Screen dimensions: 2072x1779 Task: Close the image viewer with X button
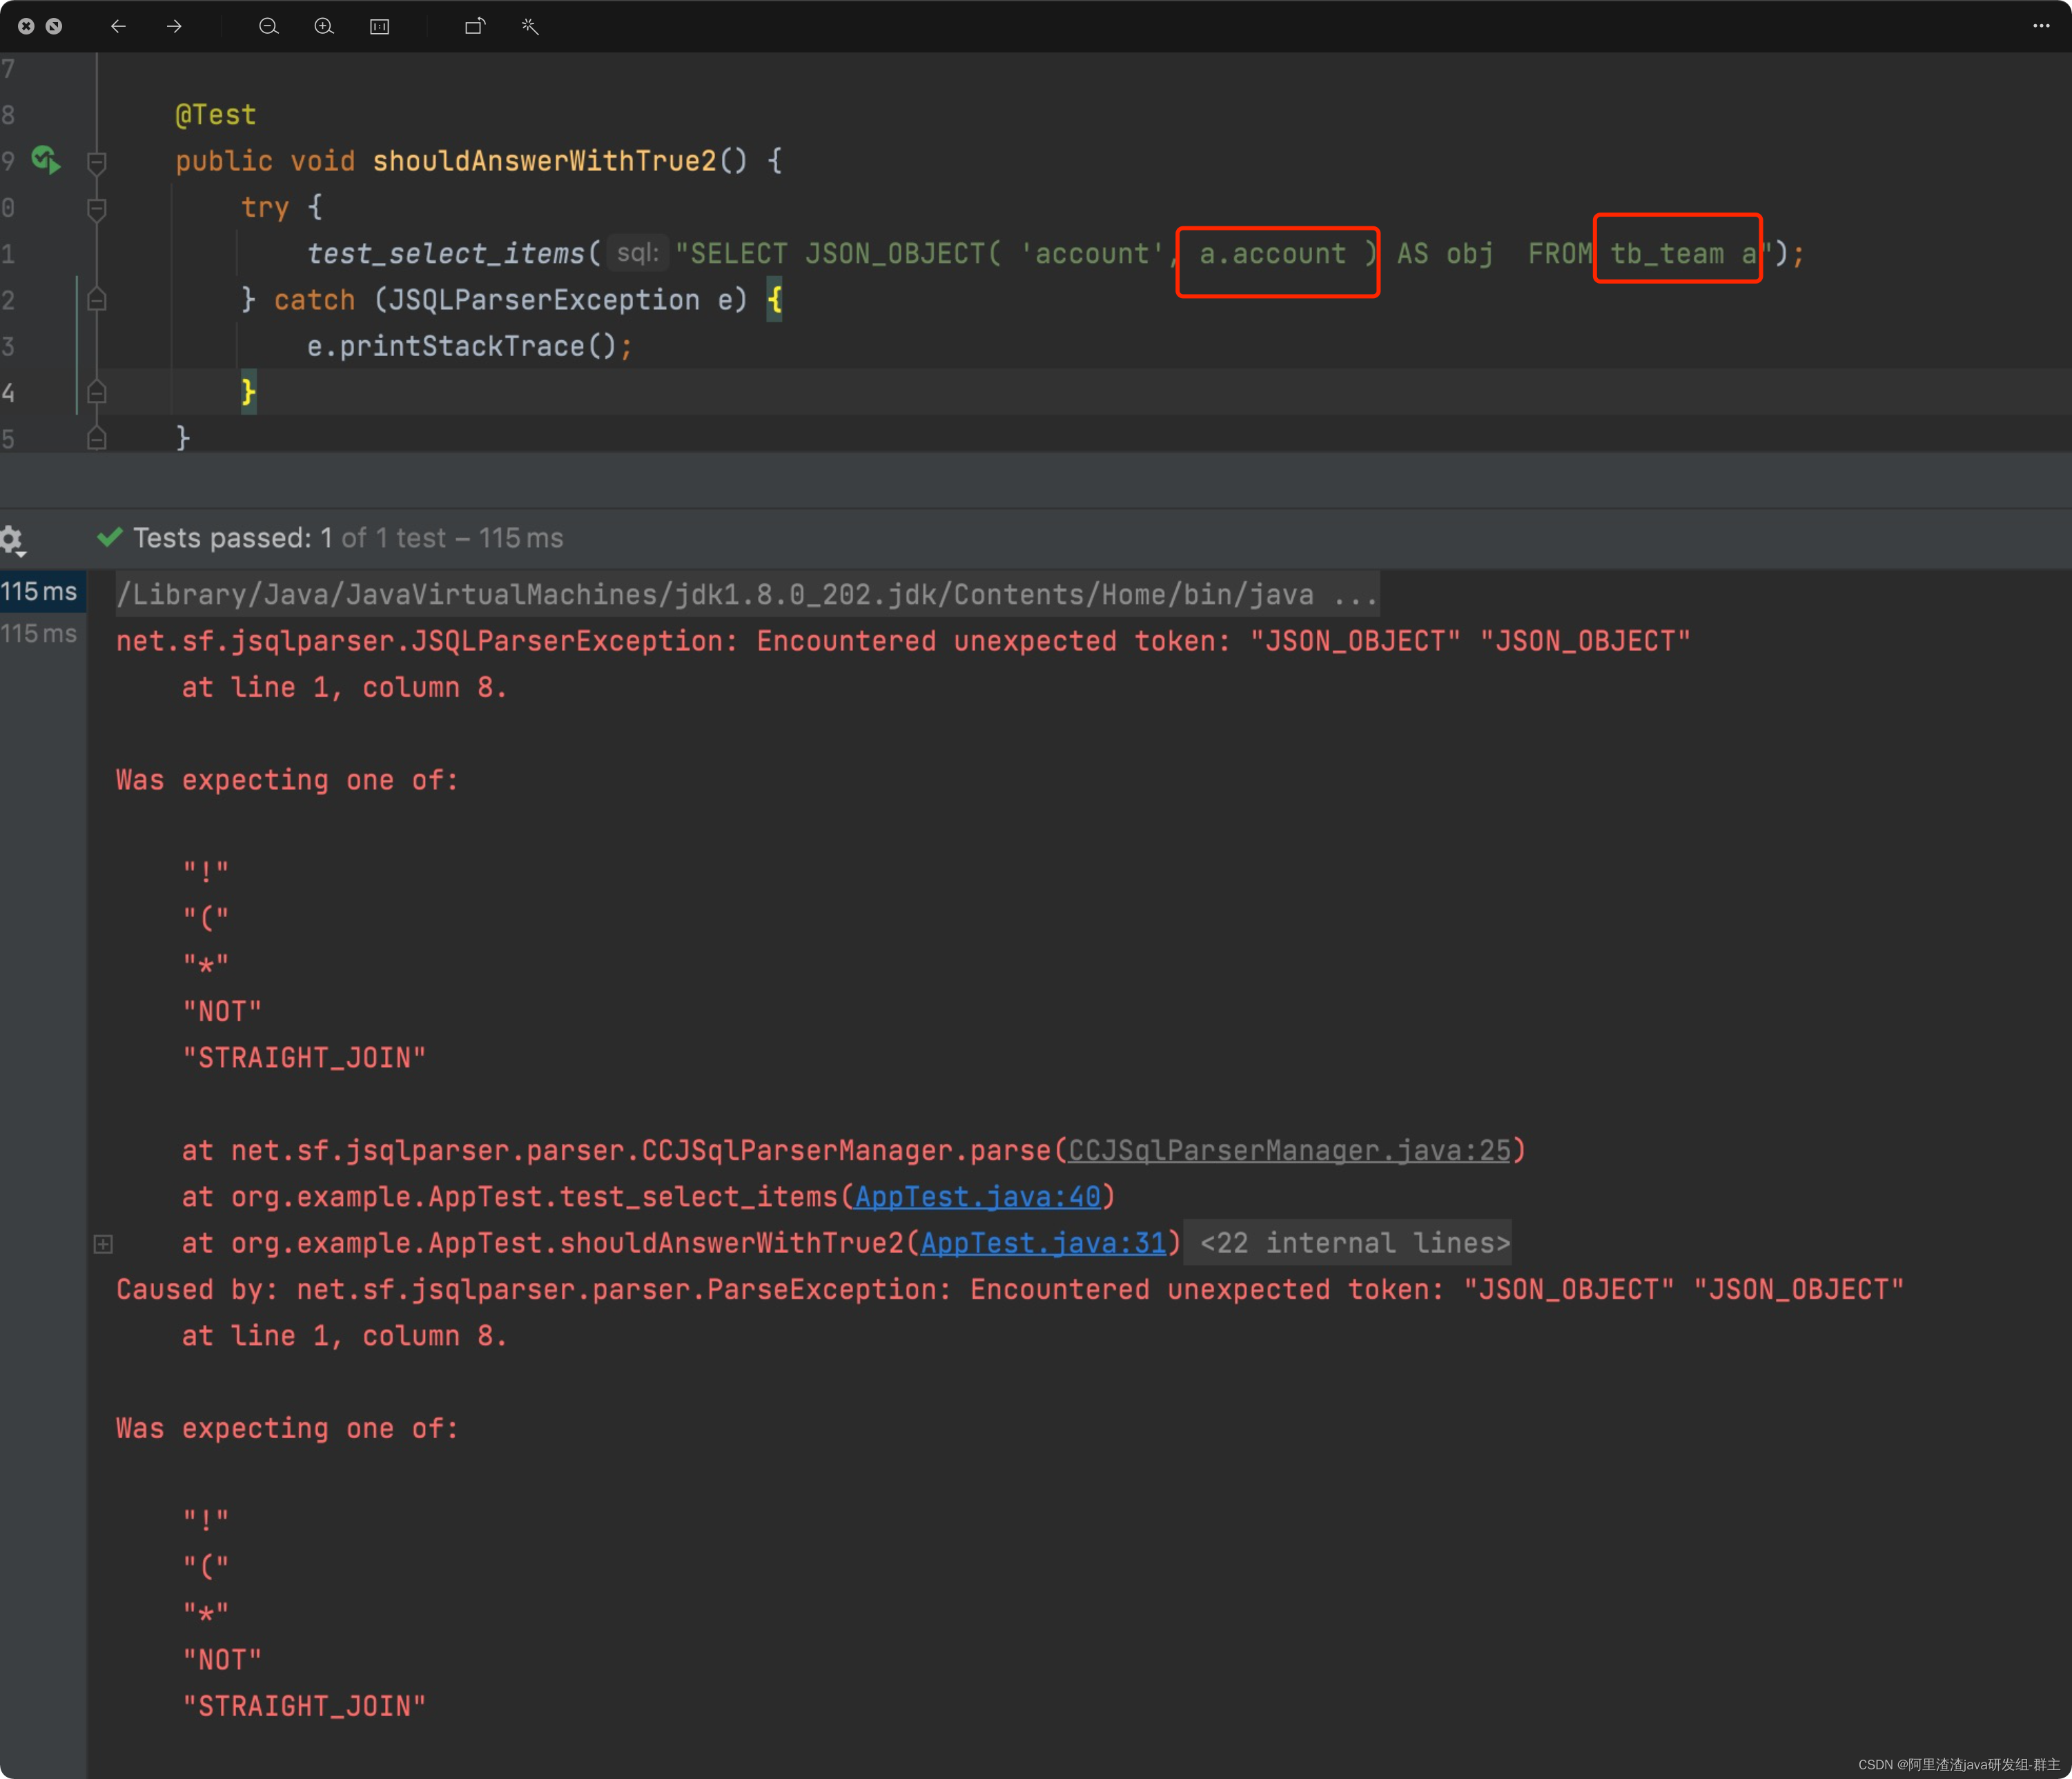(x=26, y=27)
